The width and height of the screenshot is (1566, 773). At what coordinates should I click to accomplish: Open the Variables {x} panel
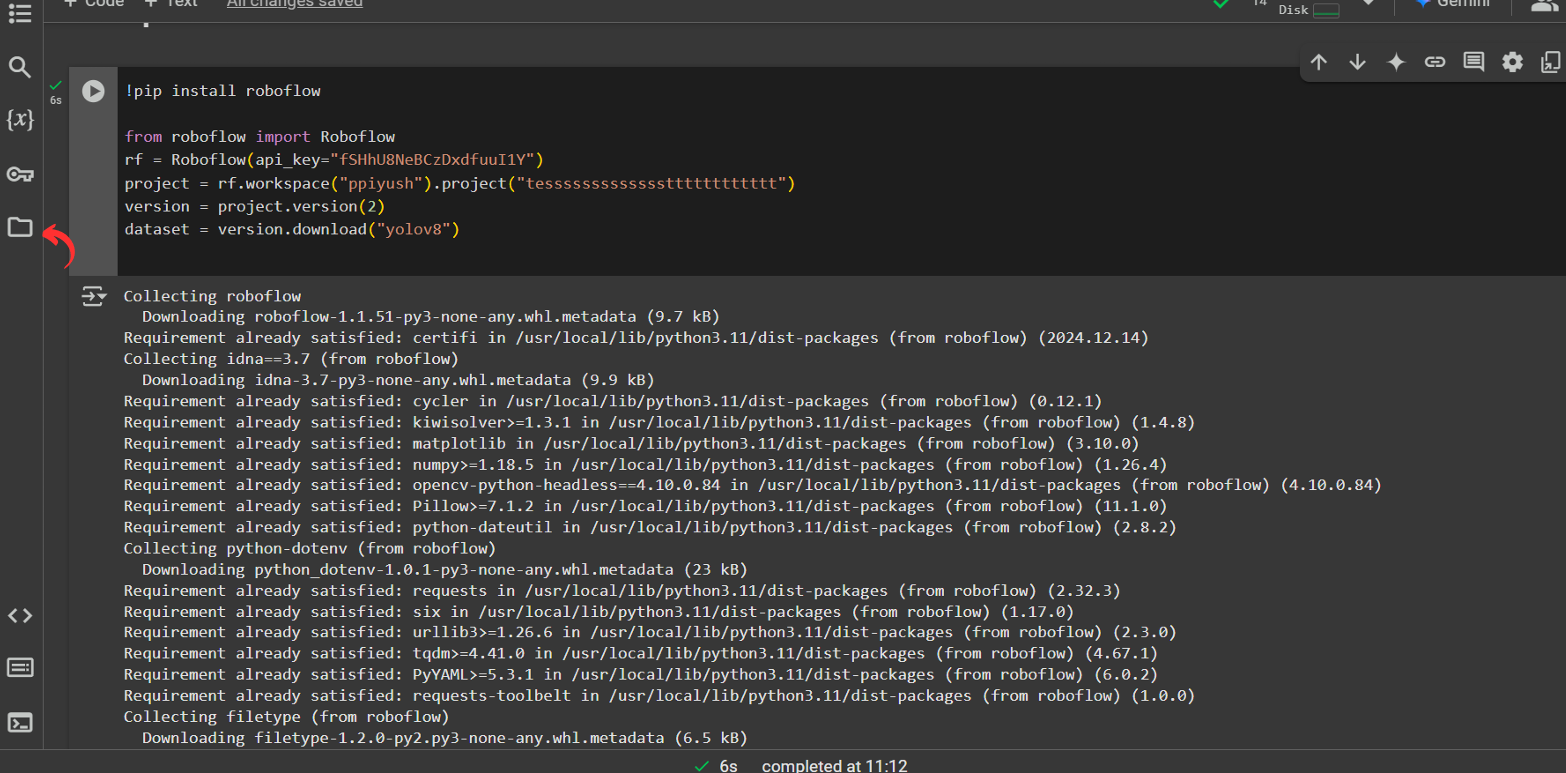pyautogui.click(x=20, y=120)
